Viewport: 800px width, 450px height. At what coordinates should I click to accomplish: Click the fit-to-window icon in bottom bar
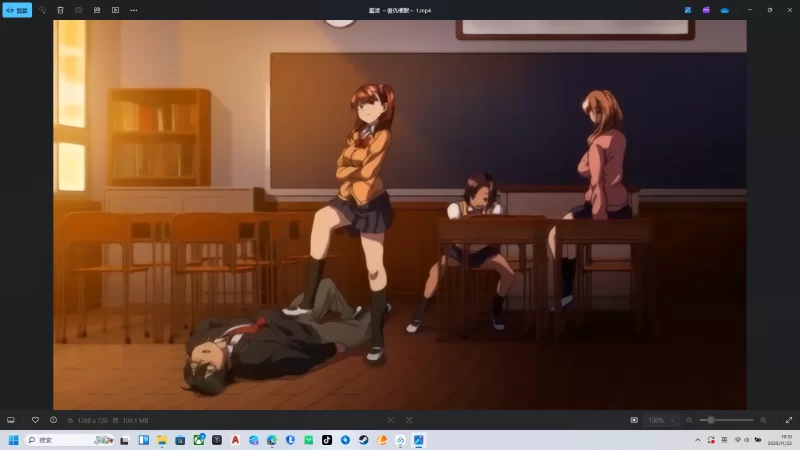coord(391,420)
